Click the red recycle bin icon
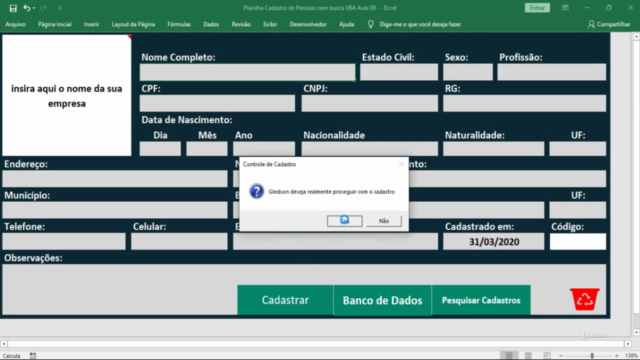The image size is (640, 360). tap(584, 299)
